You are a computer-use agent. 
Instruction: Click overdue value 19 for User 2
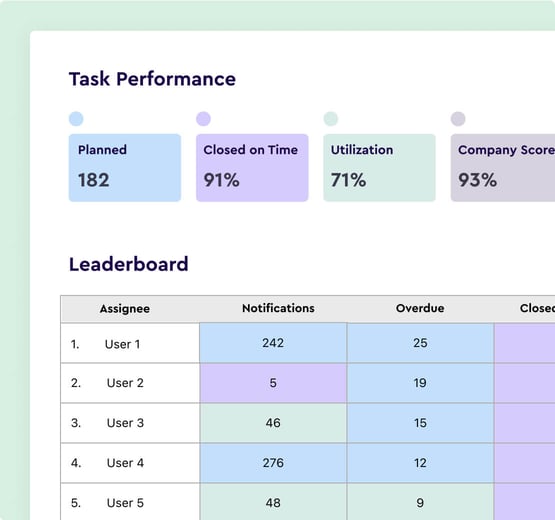(420, 383)
